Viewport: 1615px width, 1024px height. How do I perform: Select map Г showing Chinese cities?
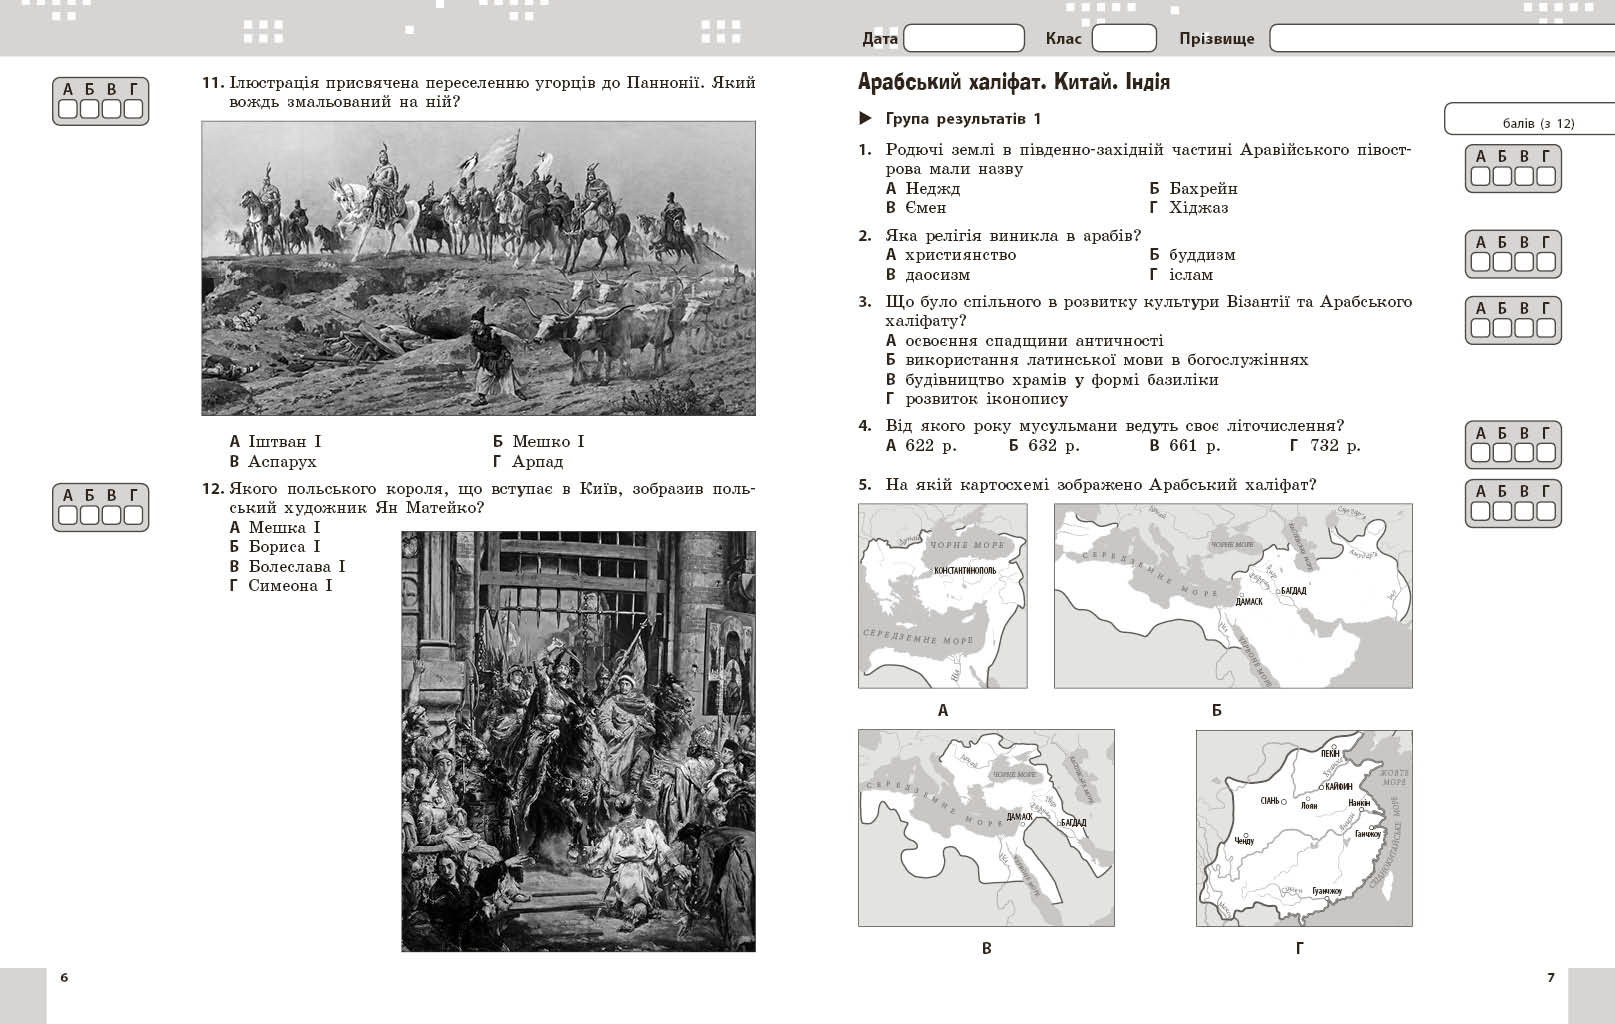(x=1304, y=828)
